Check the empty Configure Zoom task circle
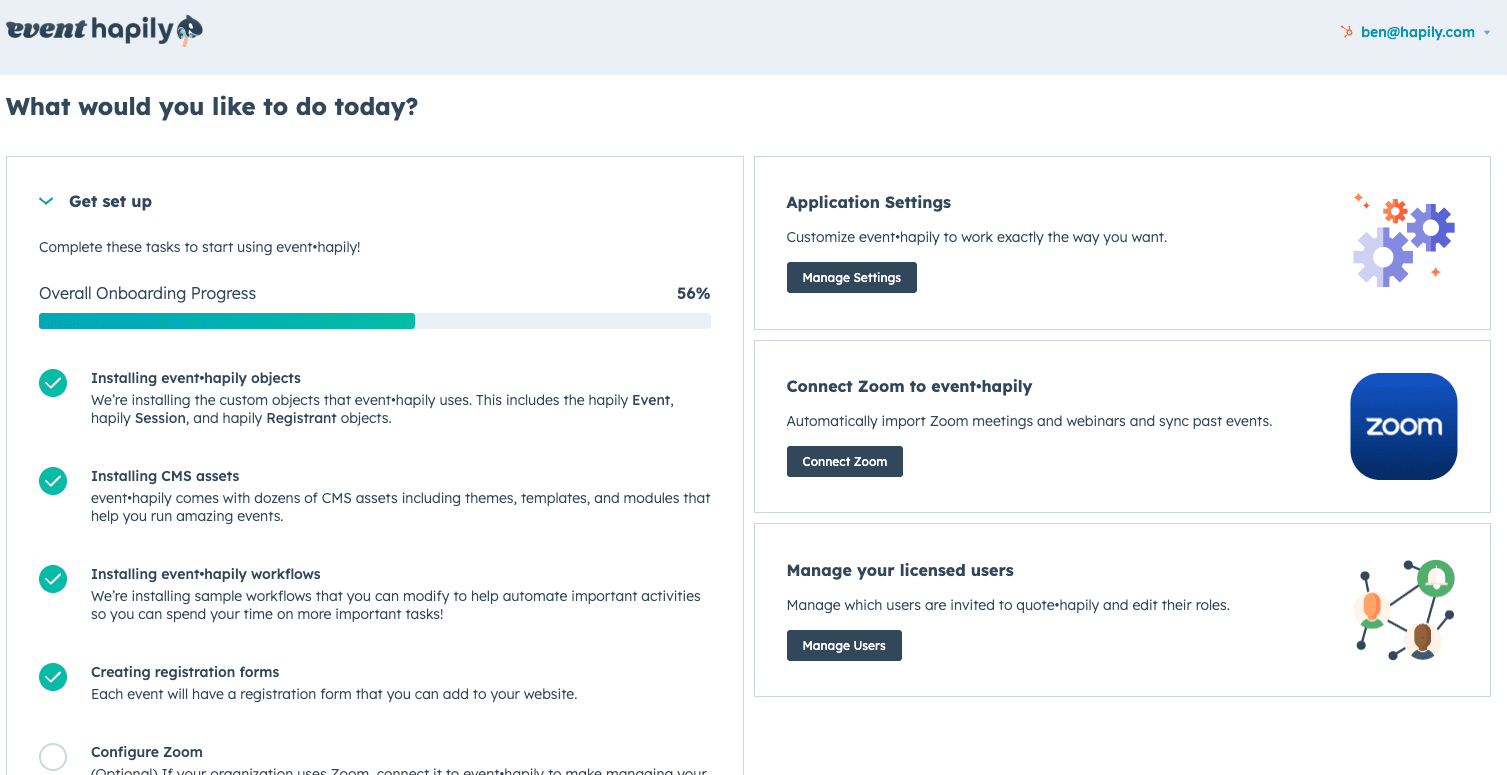The width and height of the screenshot is (1507, 775). pos(53,757)
